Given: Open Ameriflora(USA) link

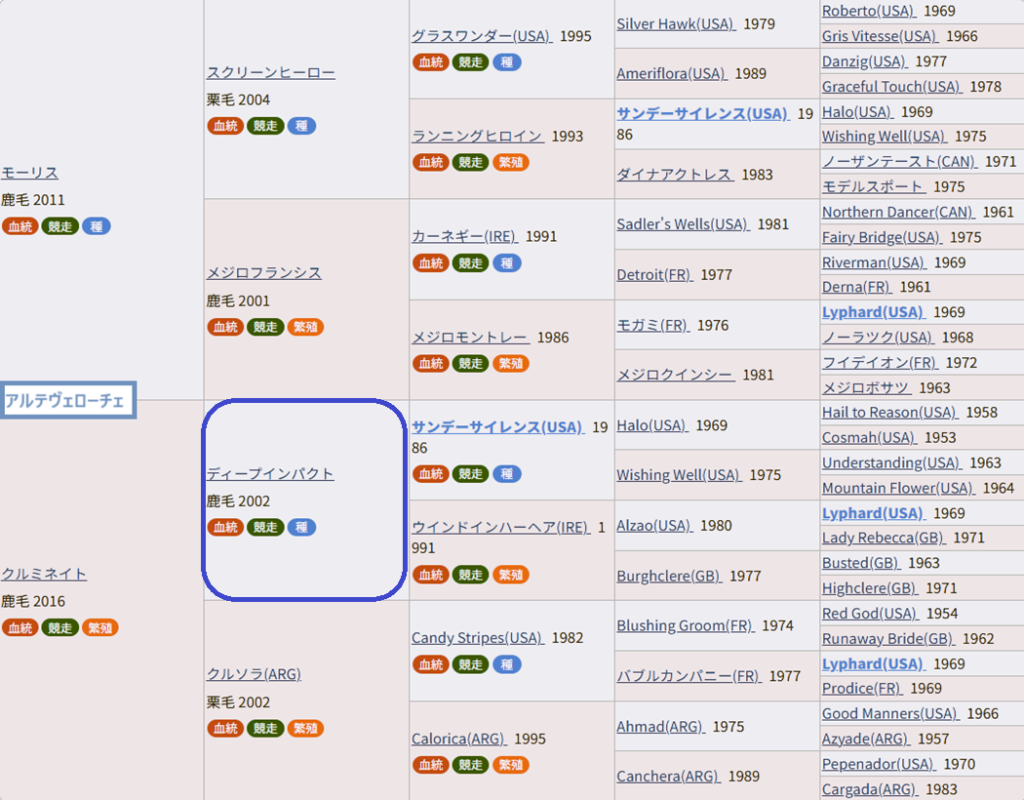Looking at the screenshot, I should (x=672, y=74).
